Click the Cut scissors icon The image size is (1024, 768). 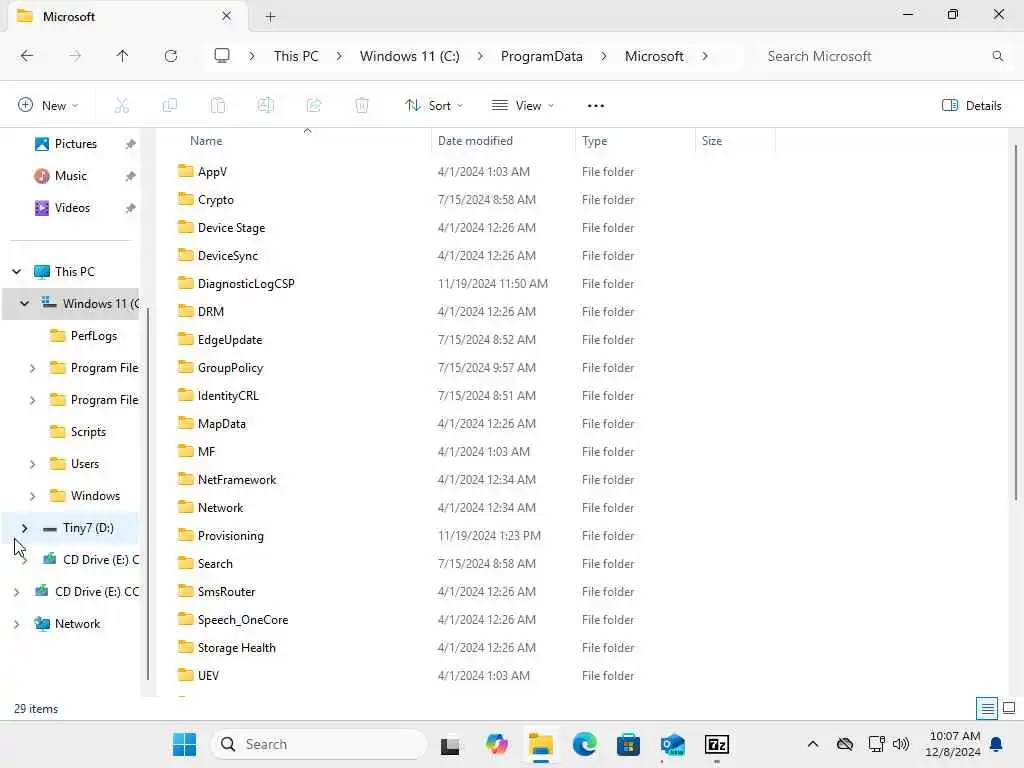121,105
